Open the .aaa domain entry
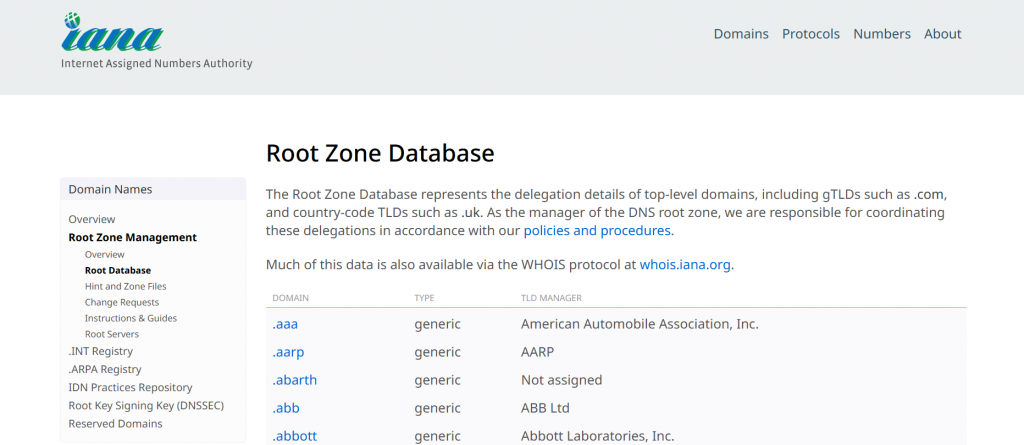The width and height of the screenshot is (1024, 445). (285, 324)
